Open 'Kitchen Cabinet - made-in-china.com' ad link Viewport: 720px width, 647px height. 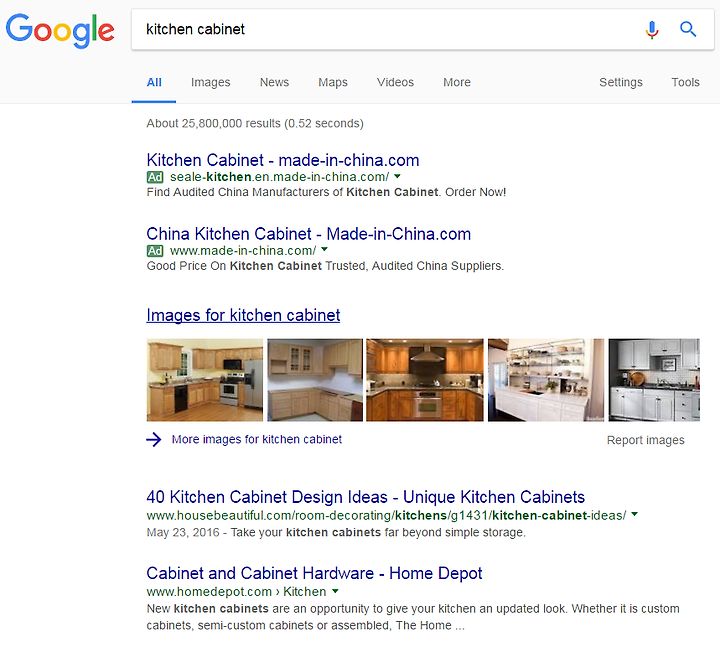tap(283, 160)
